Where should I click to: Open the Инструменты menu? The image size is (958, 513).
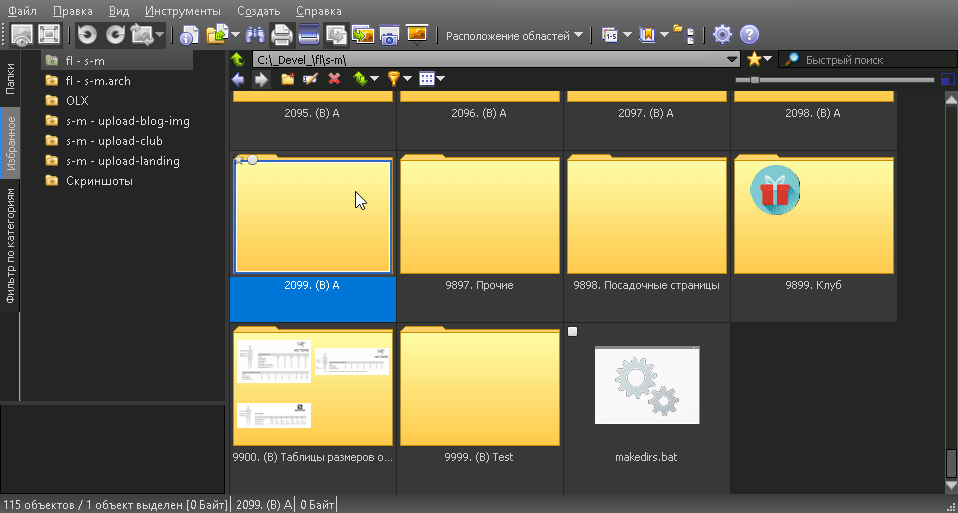pyautogui.click(x=182, y=11)
